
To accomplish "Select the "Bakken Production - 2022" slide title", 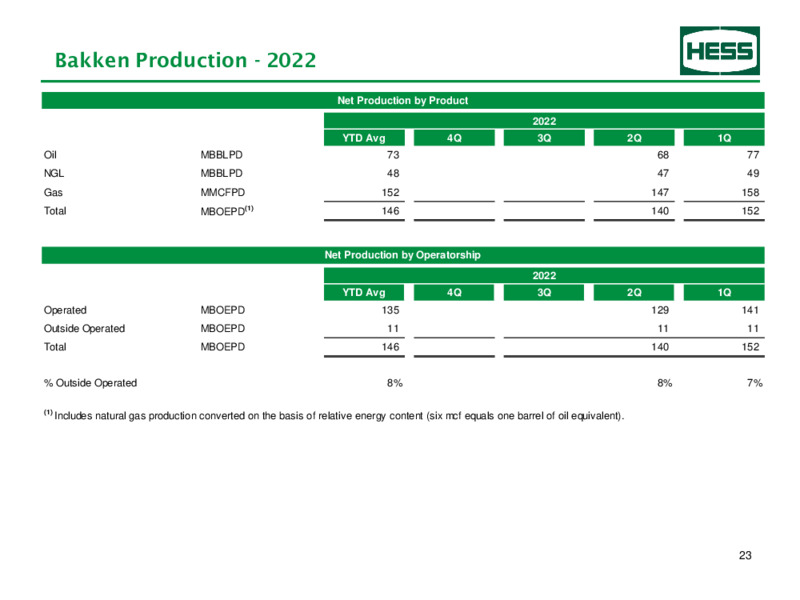I will pos(185,60).
